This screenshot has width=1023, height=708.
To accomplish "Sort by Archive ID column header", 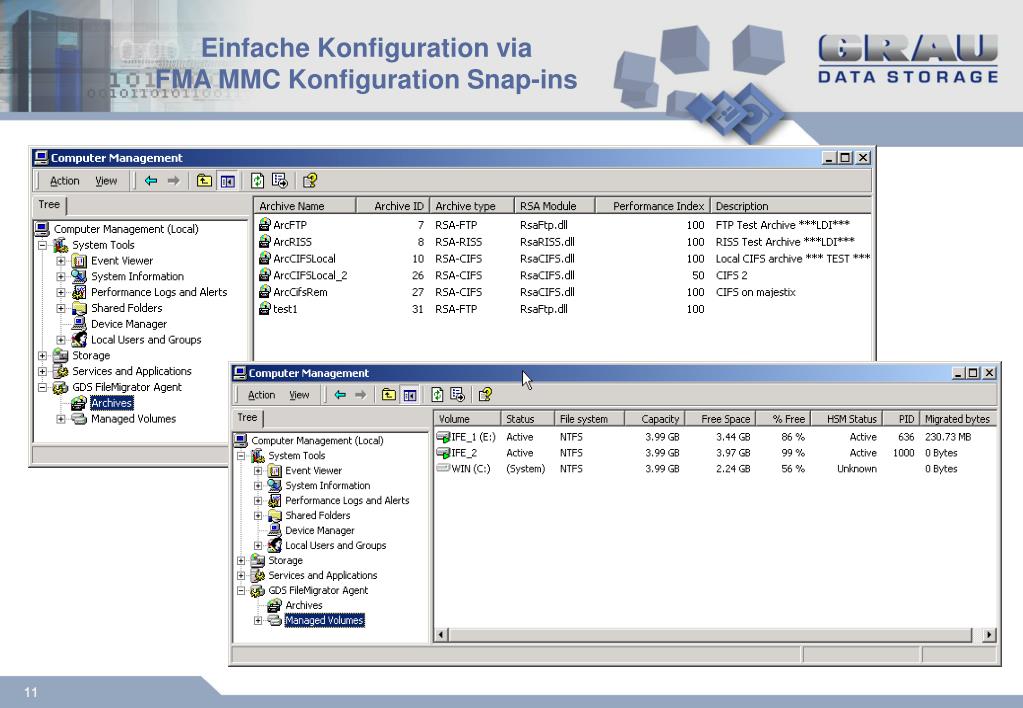I will click(393, 206).
